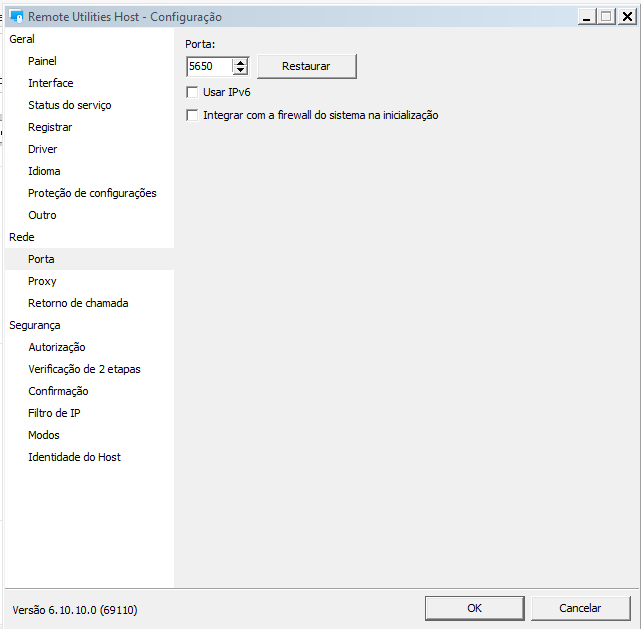Increase port number with up arrow

(240, 62)
